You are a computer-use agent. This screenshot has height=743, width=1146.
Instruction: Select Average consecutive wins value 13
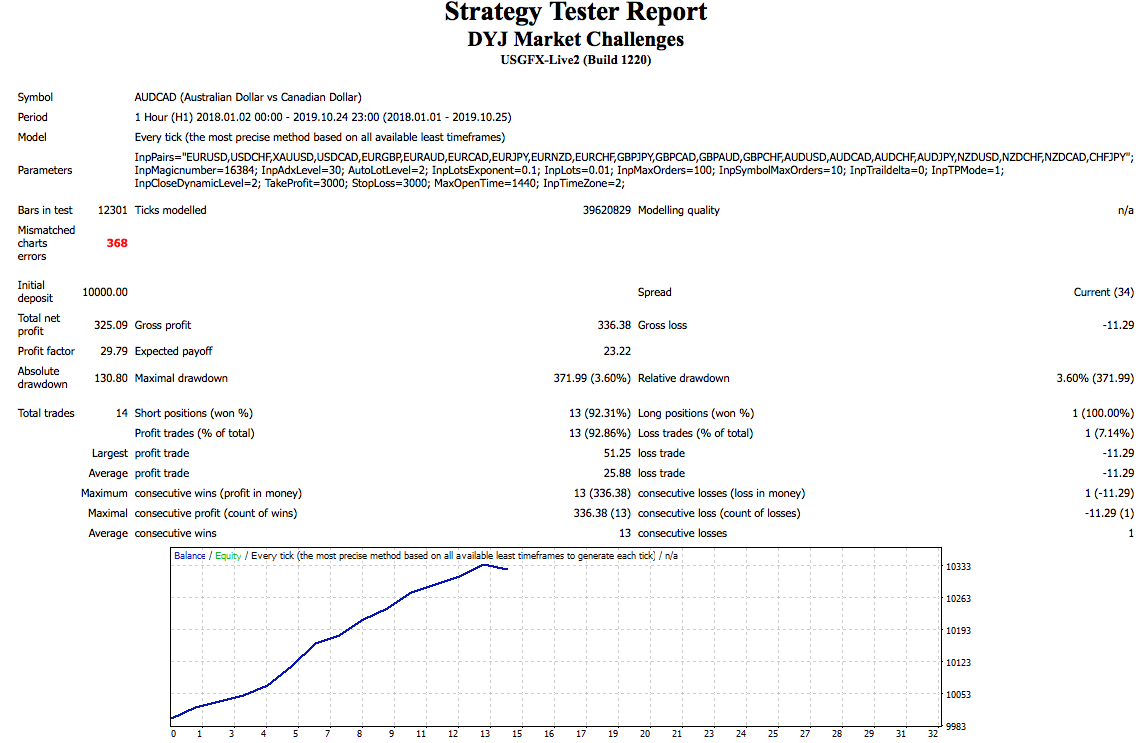pos(624,533)
